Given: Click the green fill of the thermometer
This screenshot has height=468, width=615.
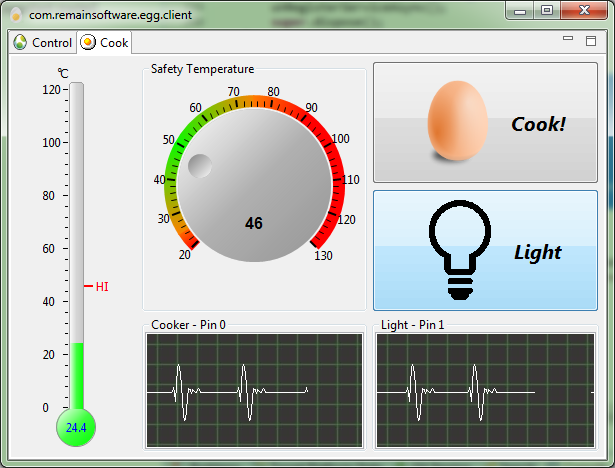Looking at the screenshot, I should click(x=76, y=375).
